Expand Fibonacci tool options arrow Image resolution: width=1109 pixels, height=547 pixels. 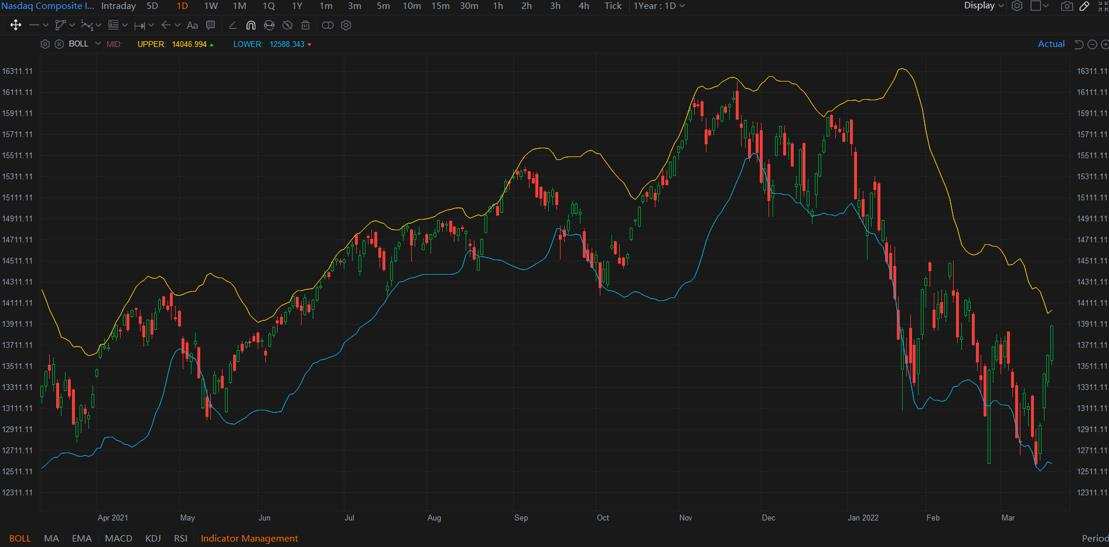[x=125, y=25]
